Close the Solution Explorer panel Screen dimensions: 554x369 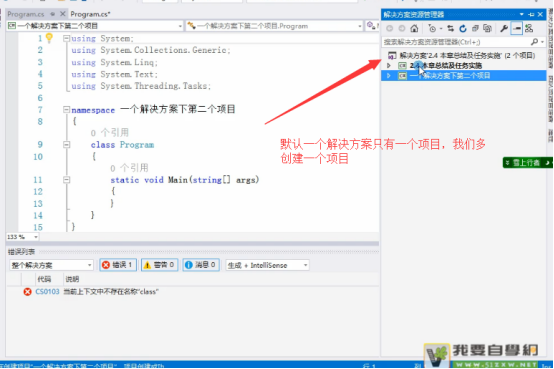540,14
